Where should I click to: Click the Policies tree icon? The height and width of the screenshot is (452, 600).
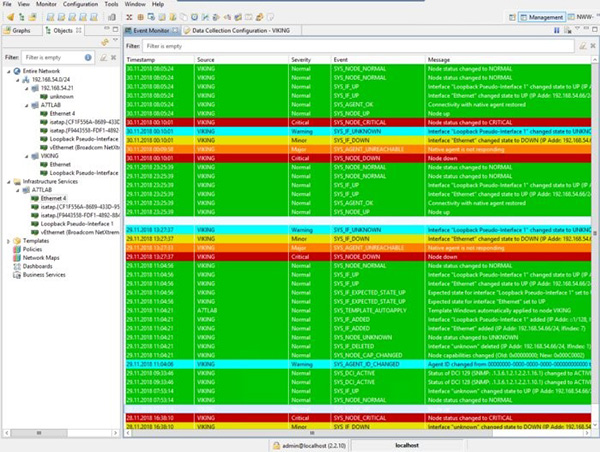coord(17,249)
